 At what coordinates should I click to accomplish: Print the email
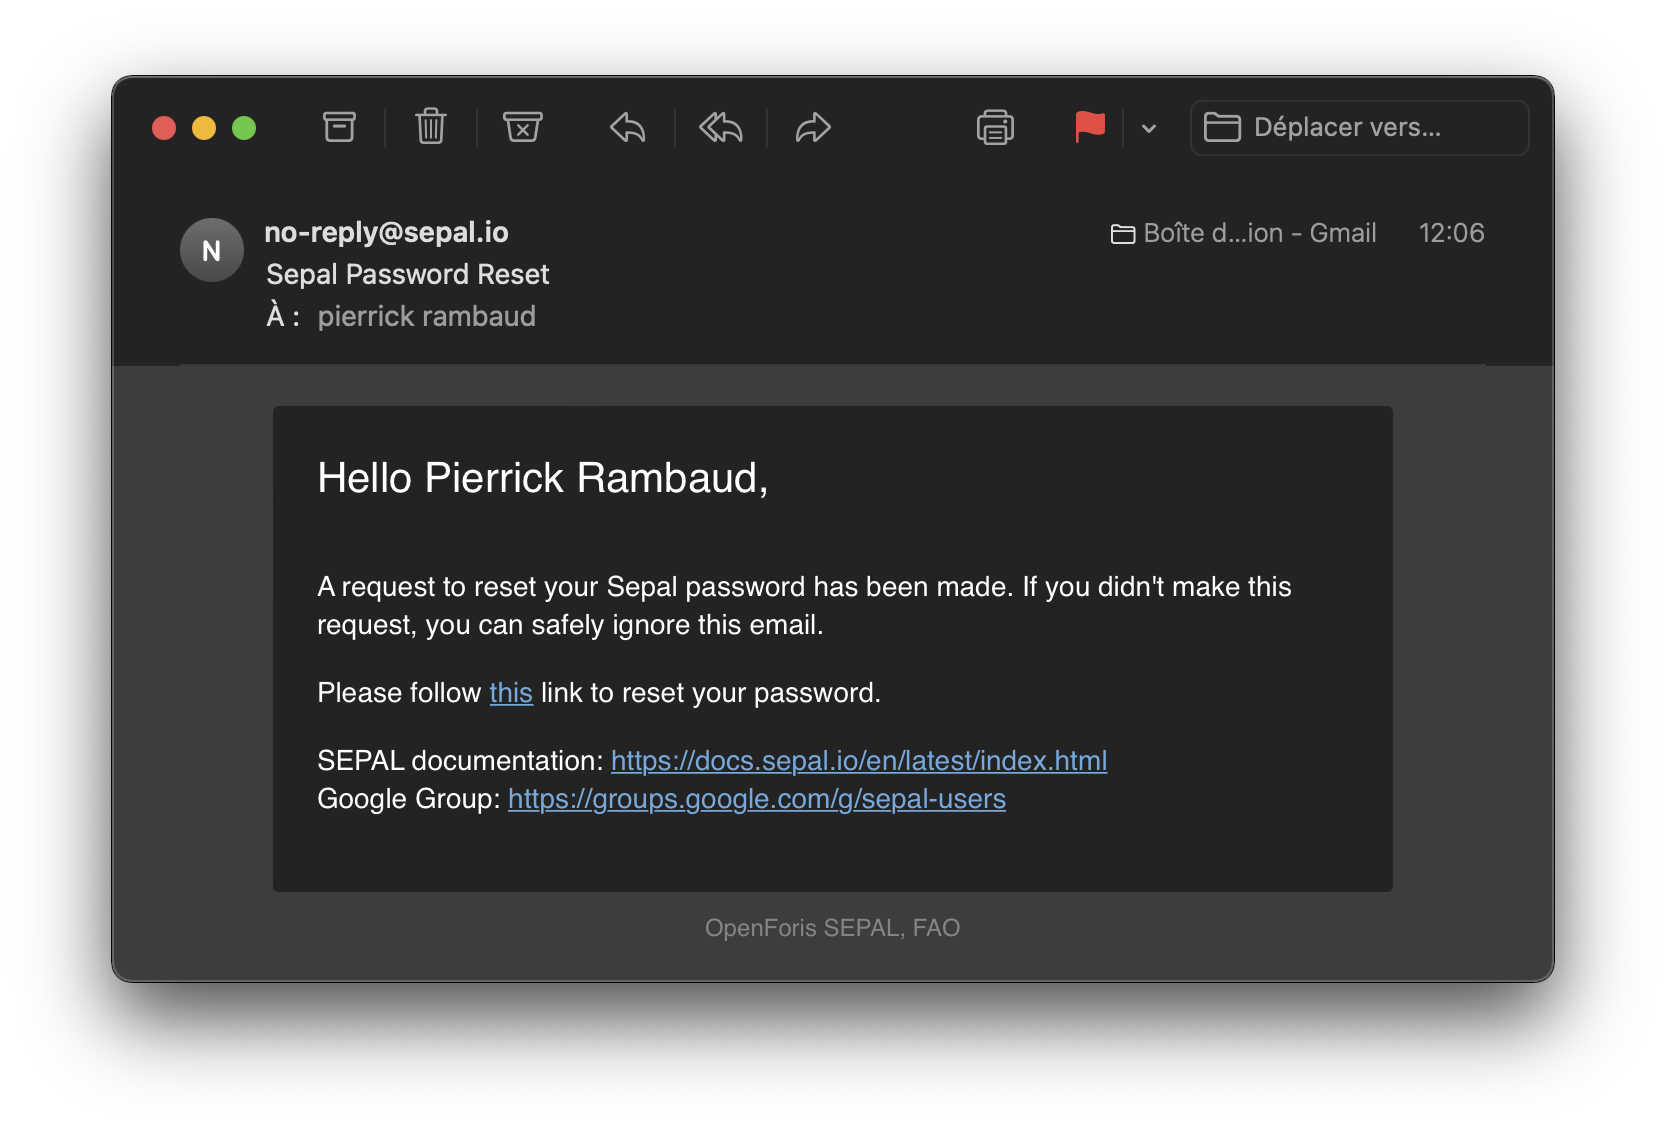coord(995,127)
